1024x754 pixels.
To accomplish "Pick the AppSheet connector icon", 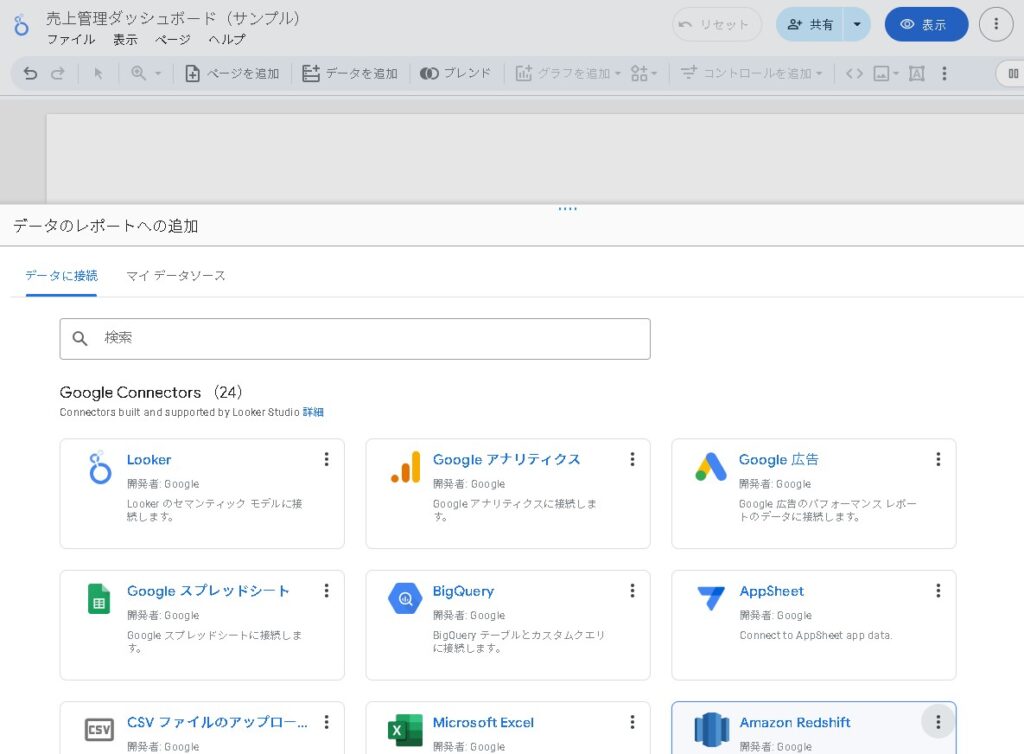I will tap(711, 598).
